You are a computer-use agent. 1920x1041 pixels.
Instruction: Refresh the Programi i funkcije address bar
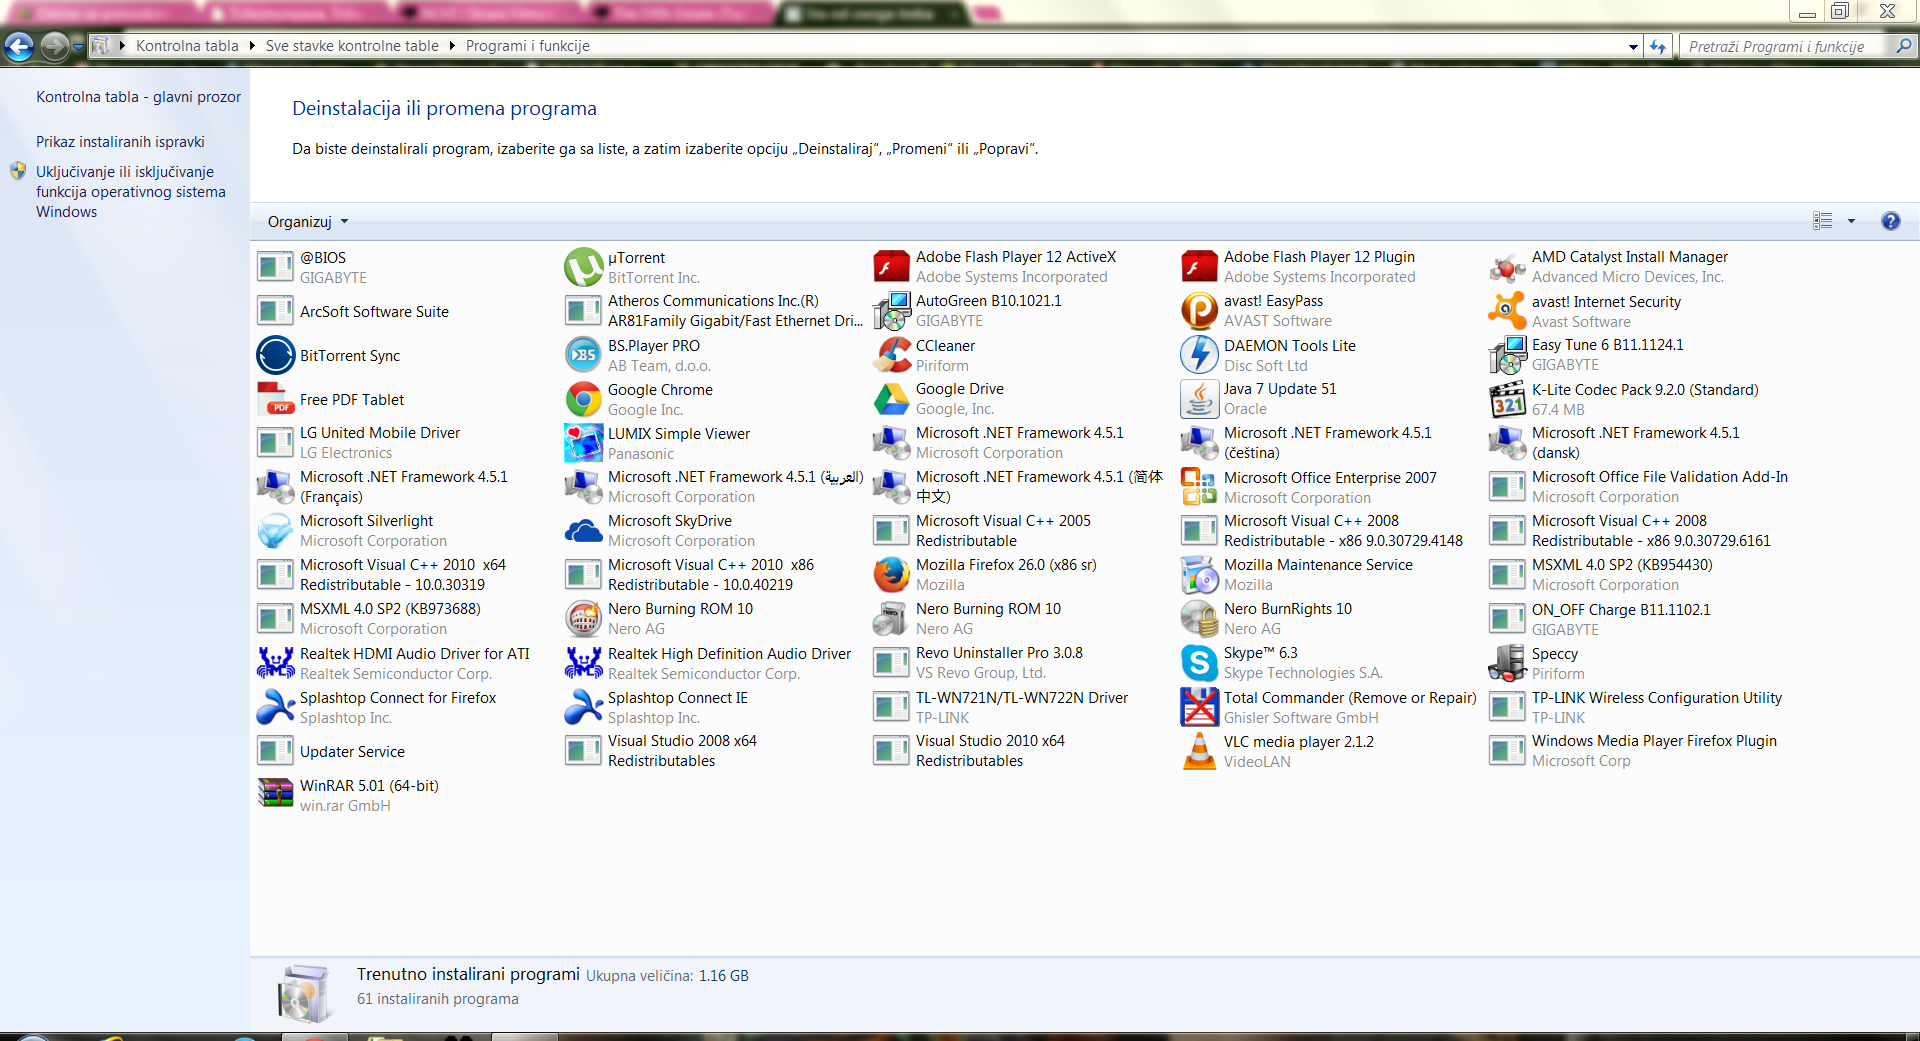click(x=1658, y=46)
